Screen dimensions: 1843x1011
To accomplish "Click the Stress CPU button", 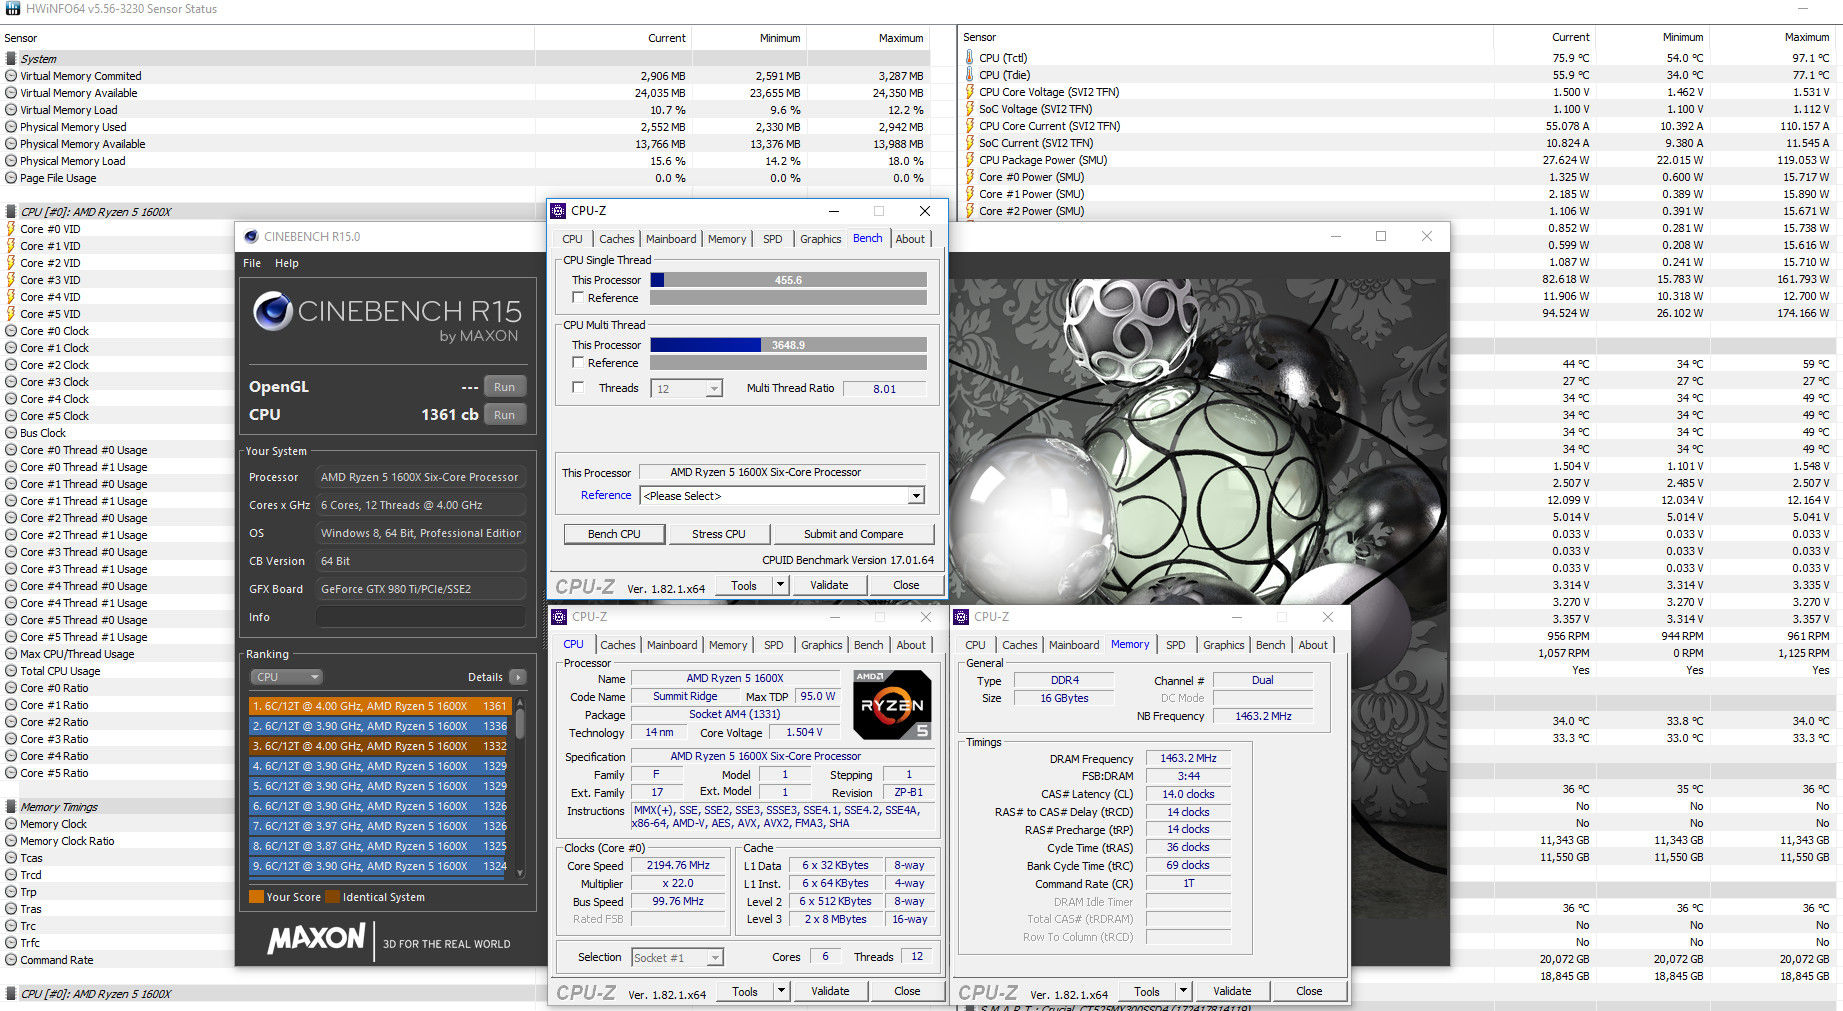I will [719, 534].
